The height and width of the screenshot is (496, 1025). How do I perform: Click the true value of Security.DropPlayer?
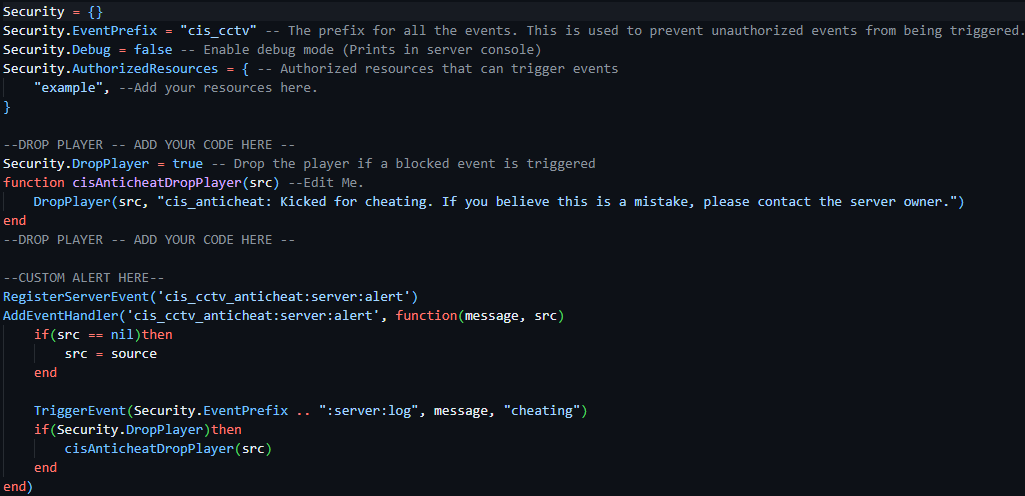click(x=188, y=163)
